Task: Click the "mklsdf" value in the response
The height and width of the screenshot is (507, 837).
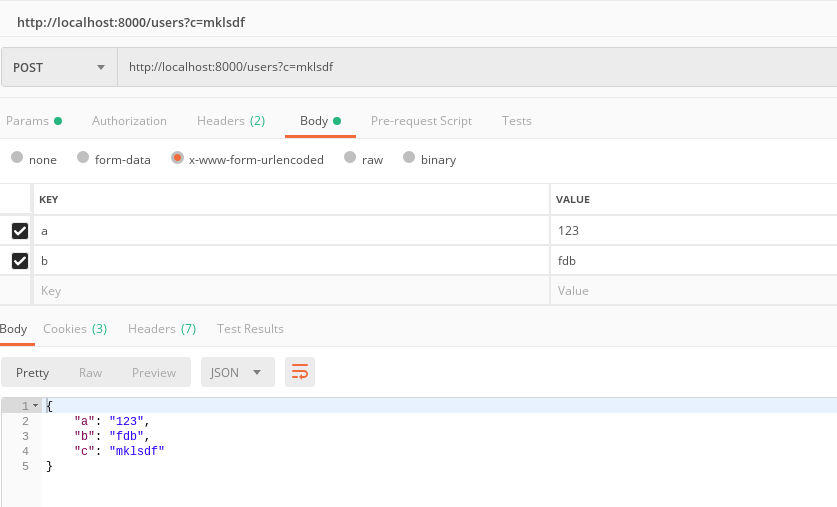Action: pos(137,451)
